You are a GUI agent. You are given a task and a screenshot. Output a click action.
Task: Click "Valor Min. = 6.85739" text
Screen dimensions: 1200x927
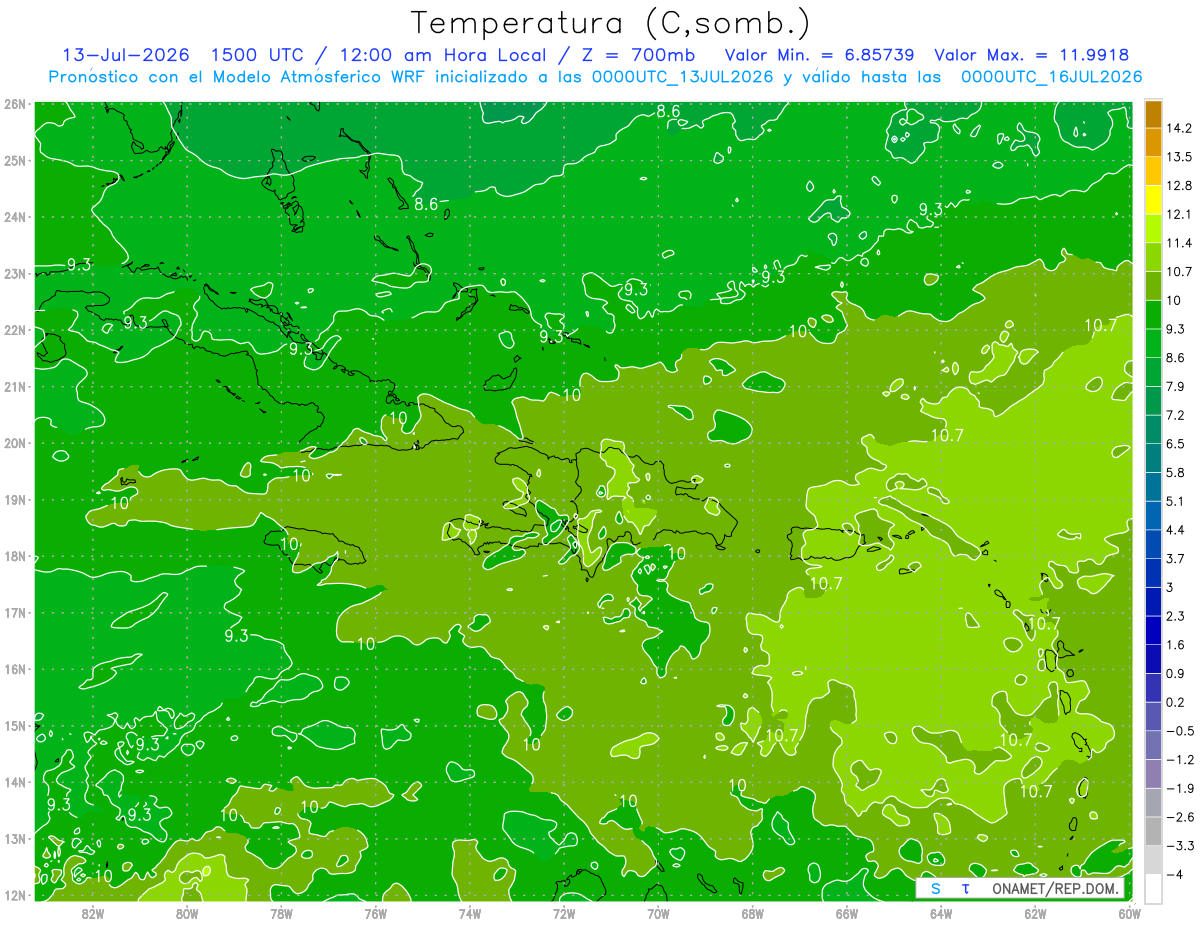point(820,55)
